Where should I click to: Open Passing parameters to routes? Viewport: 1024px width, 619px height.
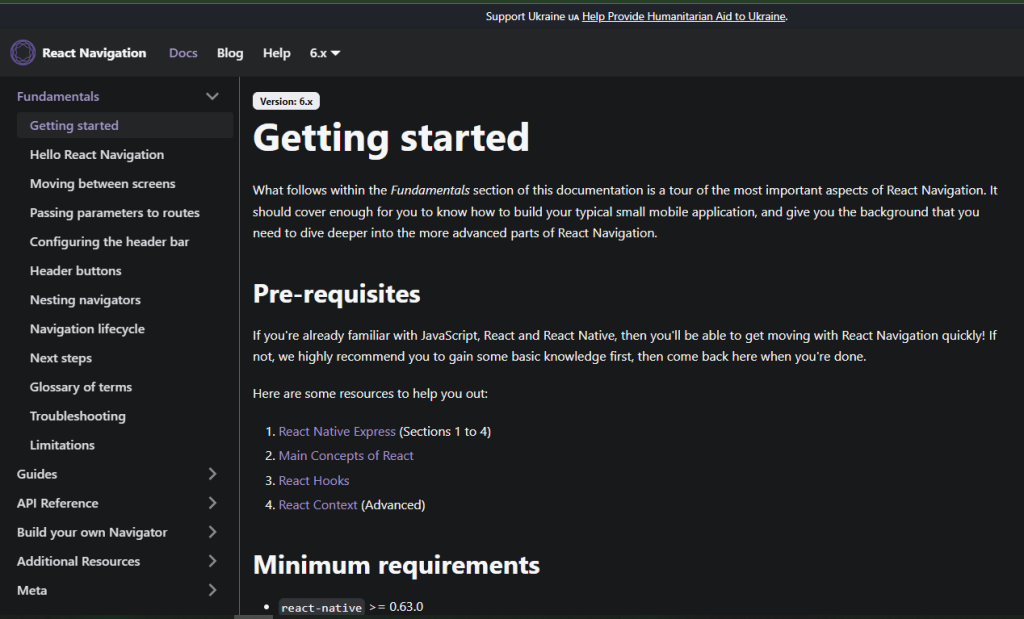(114, 213)
